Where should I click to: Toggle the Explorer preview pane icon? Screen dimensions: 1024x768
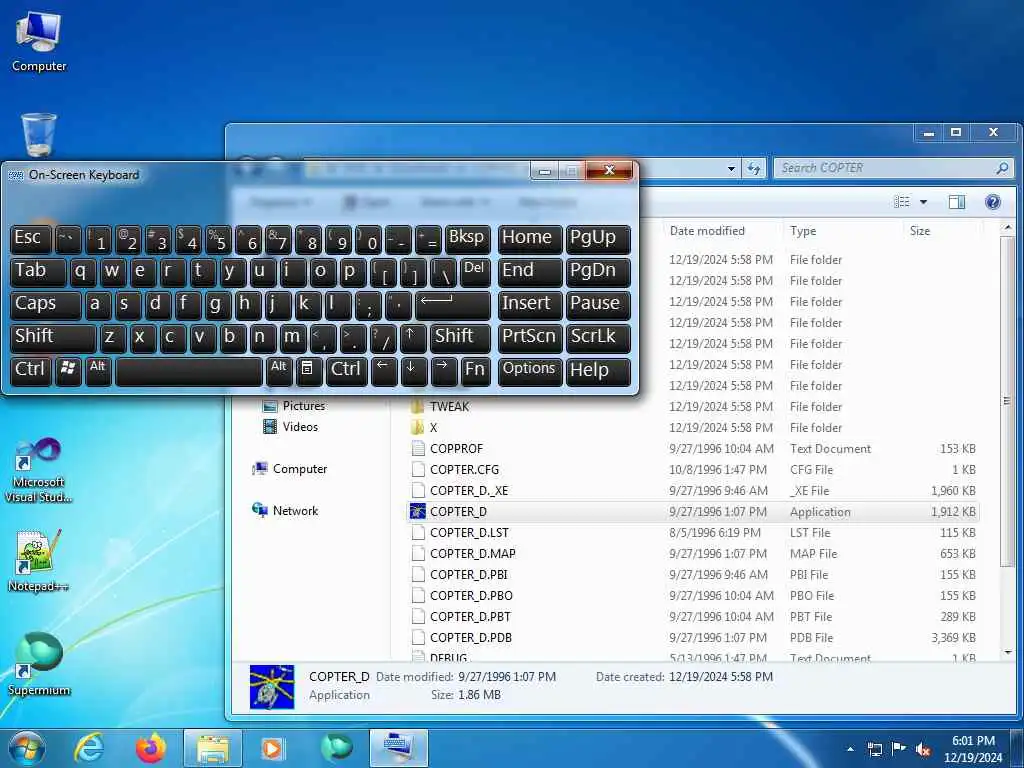(x=957, y=202)
